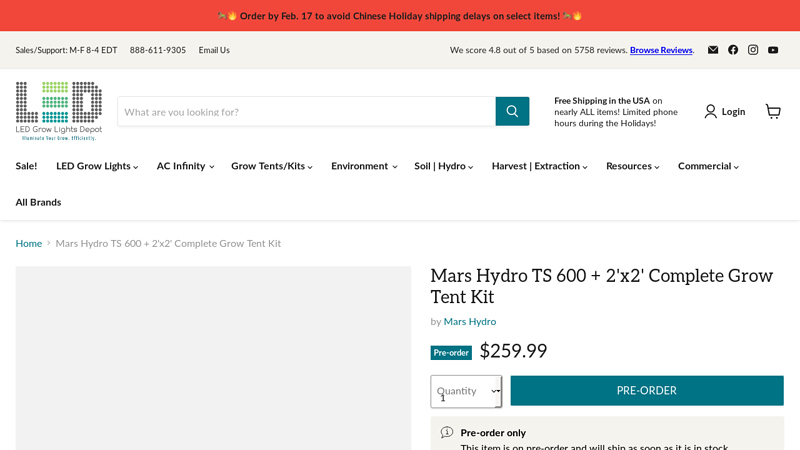The image size is (800, 450).
Task: Click the Mars Hydro brand link
Action: click(x=470, y=321)
